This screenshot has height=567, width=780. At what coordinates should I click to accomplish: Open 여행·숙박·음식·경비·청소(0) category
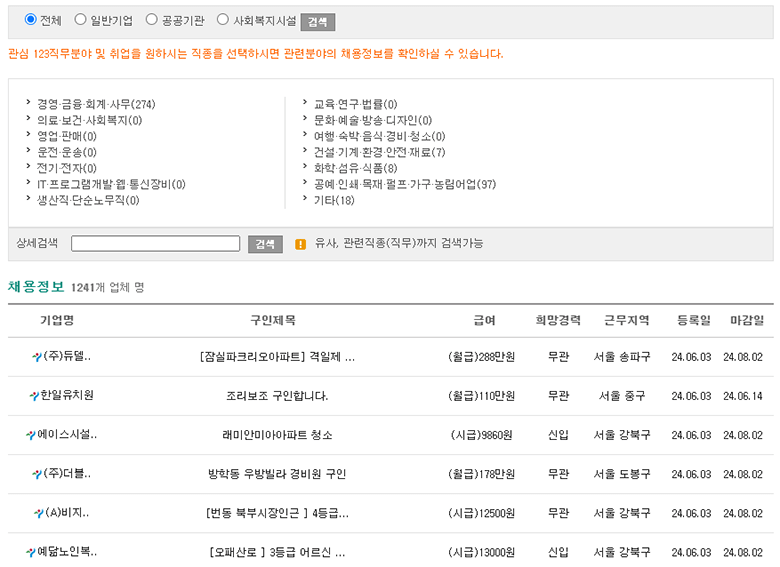click(379, 136)
